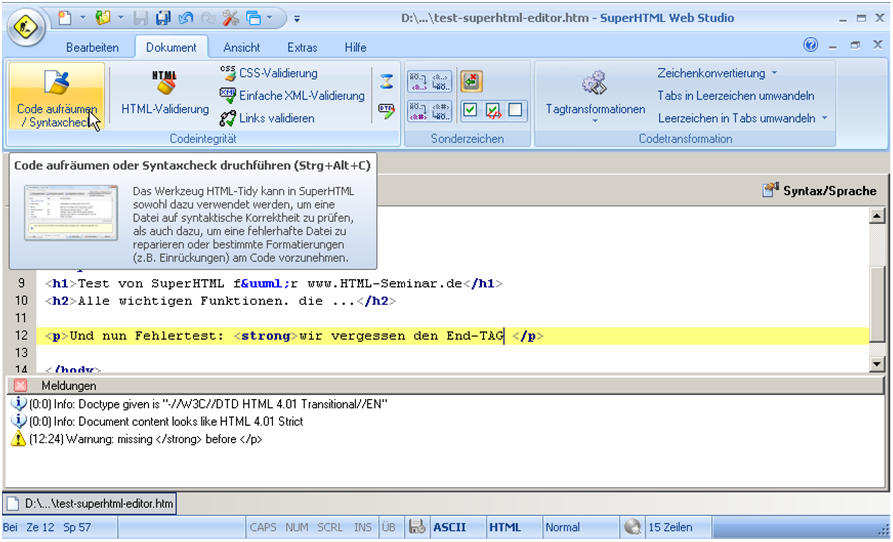Click the Syntax/Sprache button
Screen dimensions: 893x542
(x=820, y=191)
